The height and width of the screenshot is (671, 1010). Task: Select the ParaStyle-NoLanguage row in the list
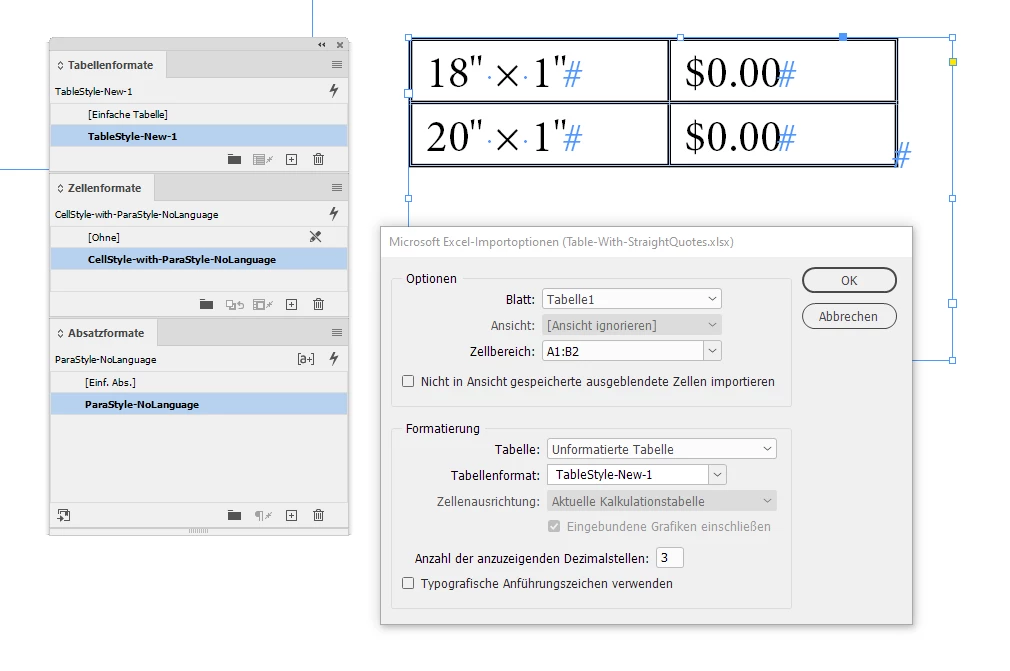[x=198, y=404]
